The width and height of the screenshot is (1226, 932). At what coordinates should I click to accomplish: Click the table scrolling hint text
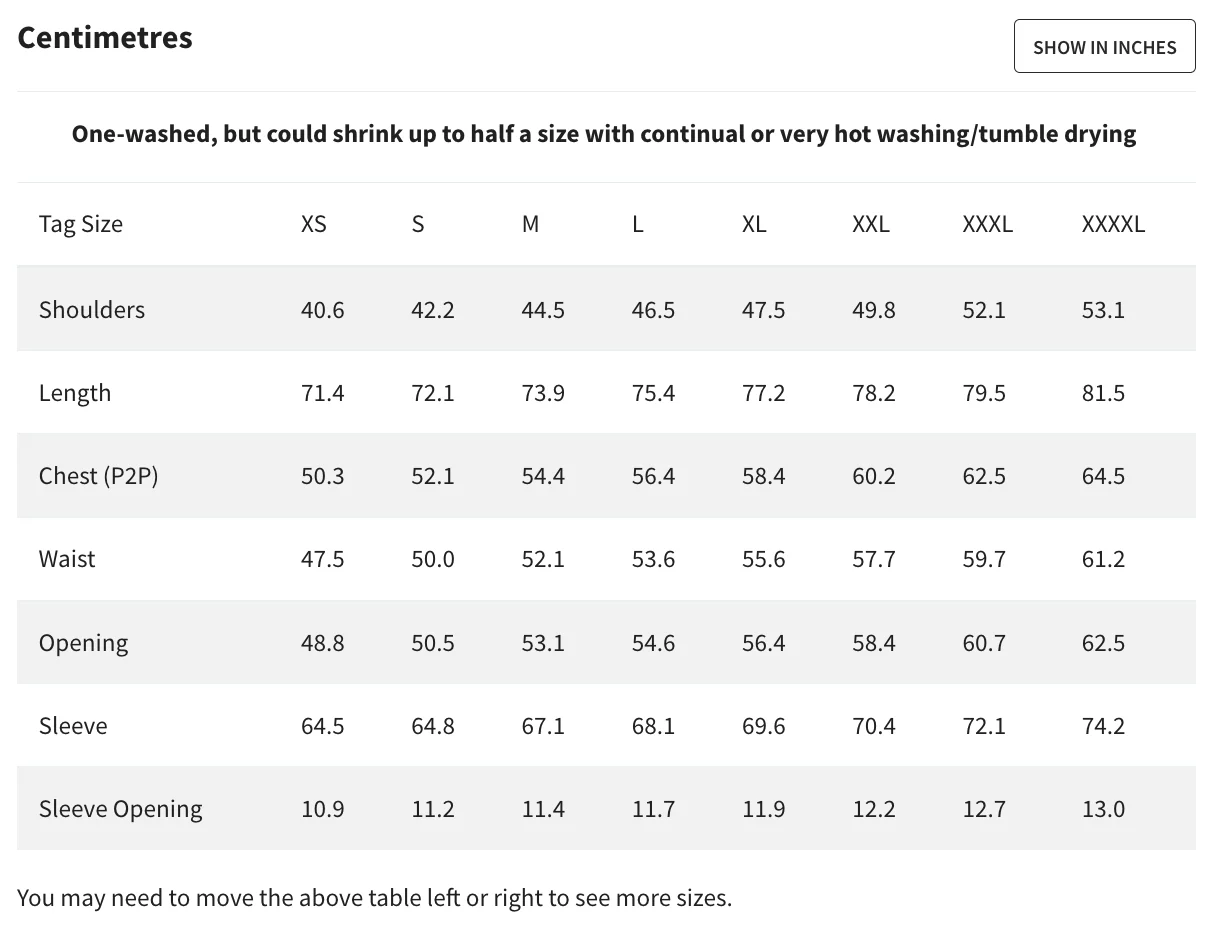point(375,898)
